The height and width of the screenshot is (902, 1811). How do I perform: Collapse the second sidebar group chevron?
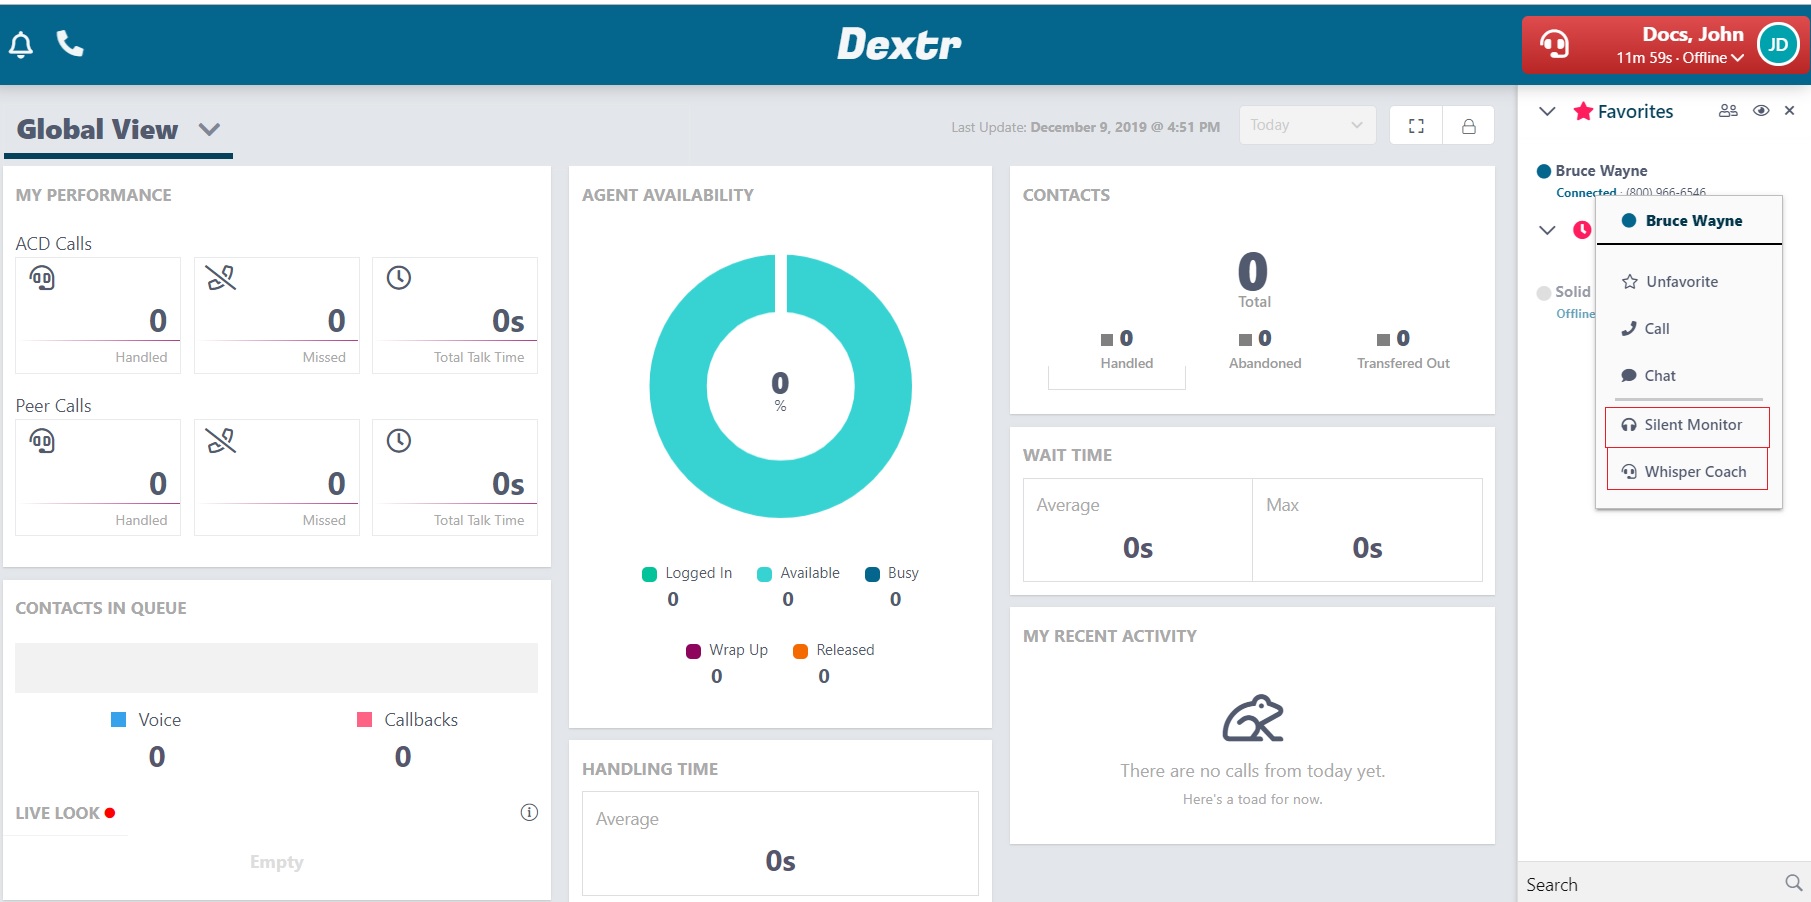point(1547,230)
